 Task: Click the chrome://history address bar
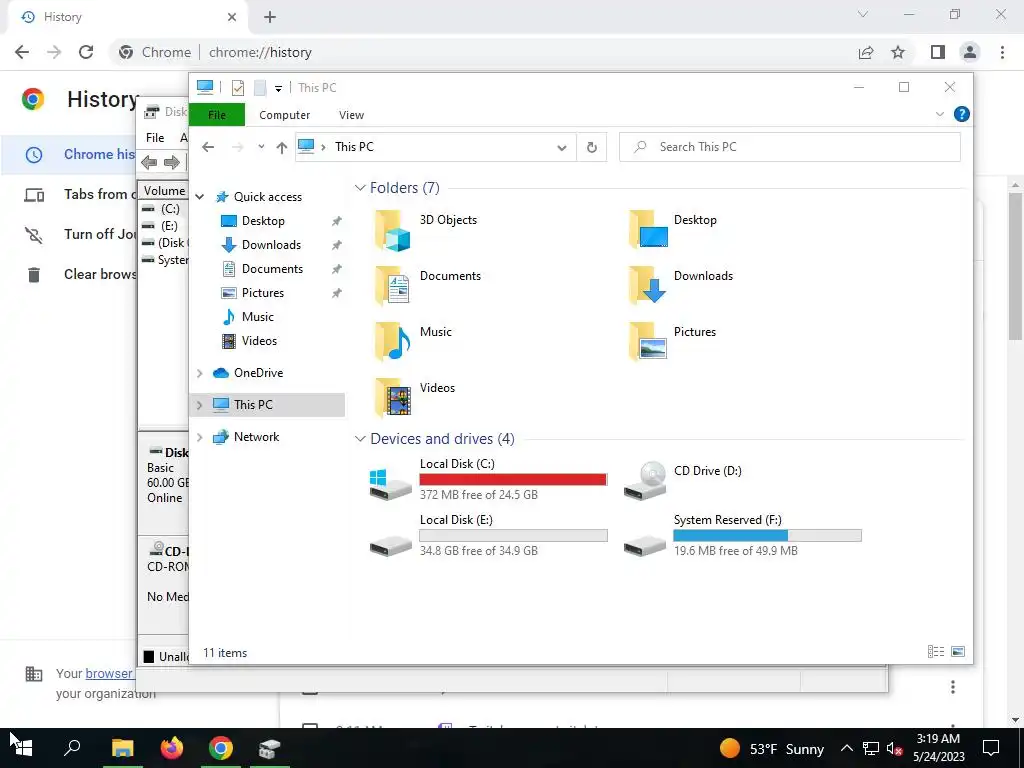(259, 52)
